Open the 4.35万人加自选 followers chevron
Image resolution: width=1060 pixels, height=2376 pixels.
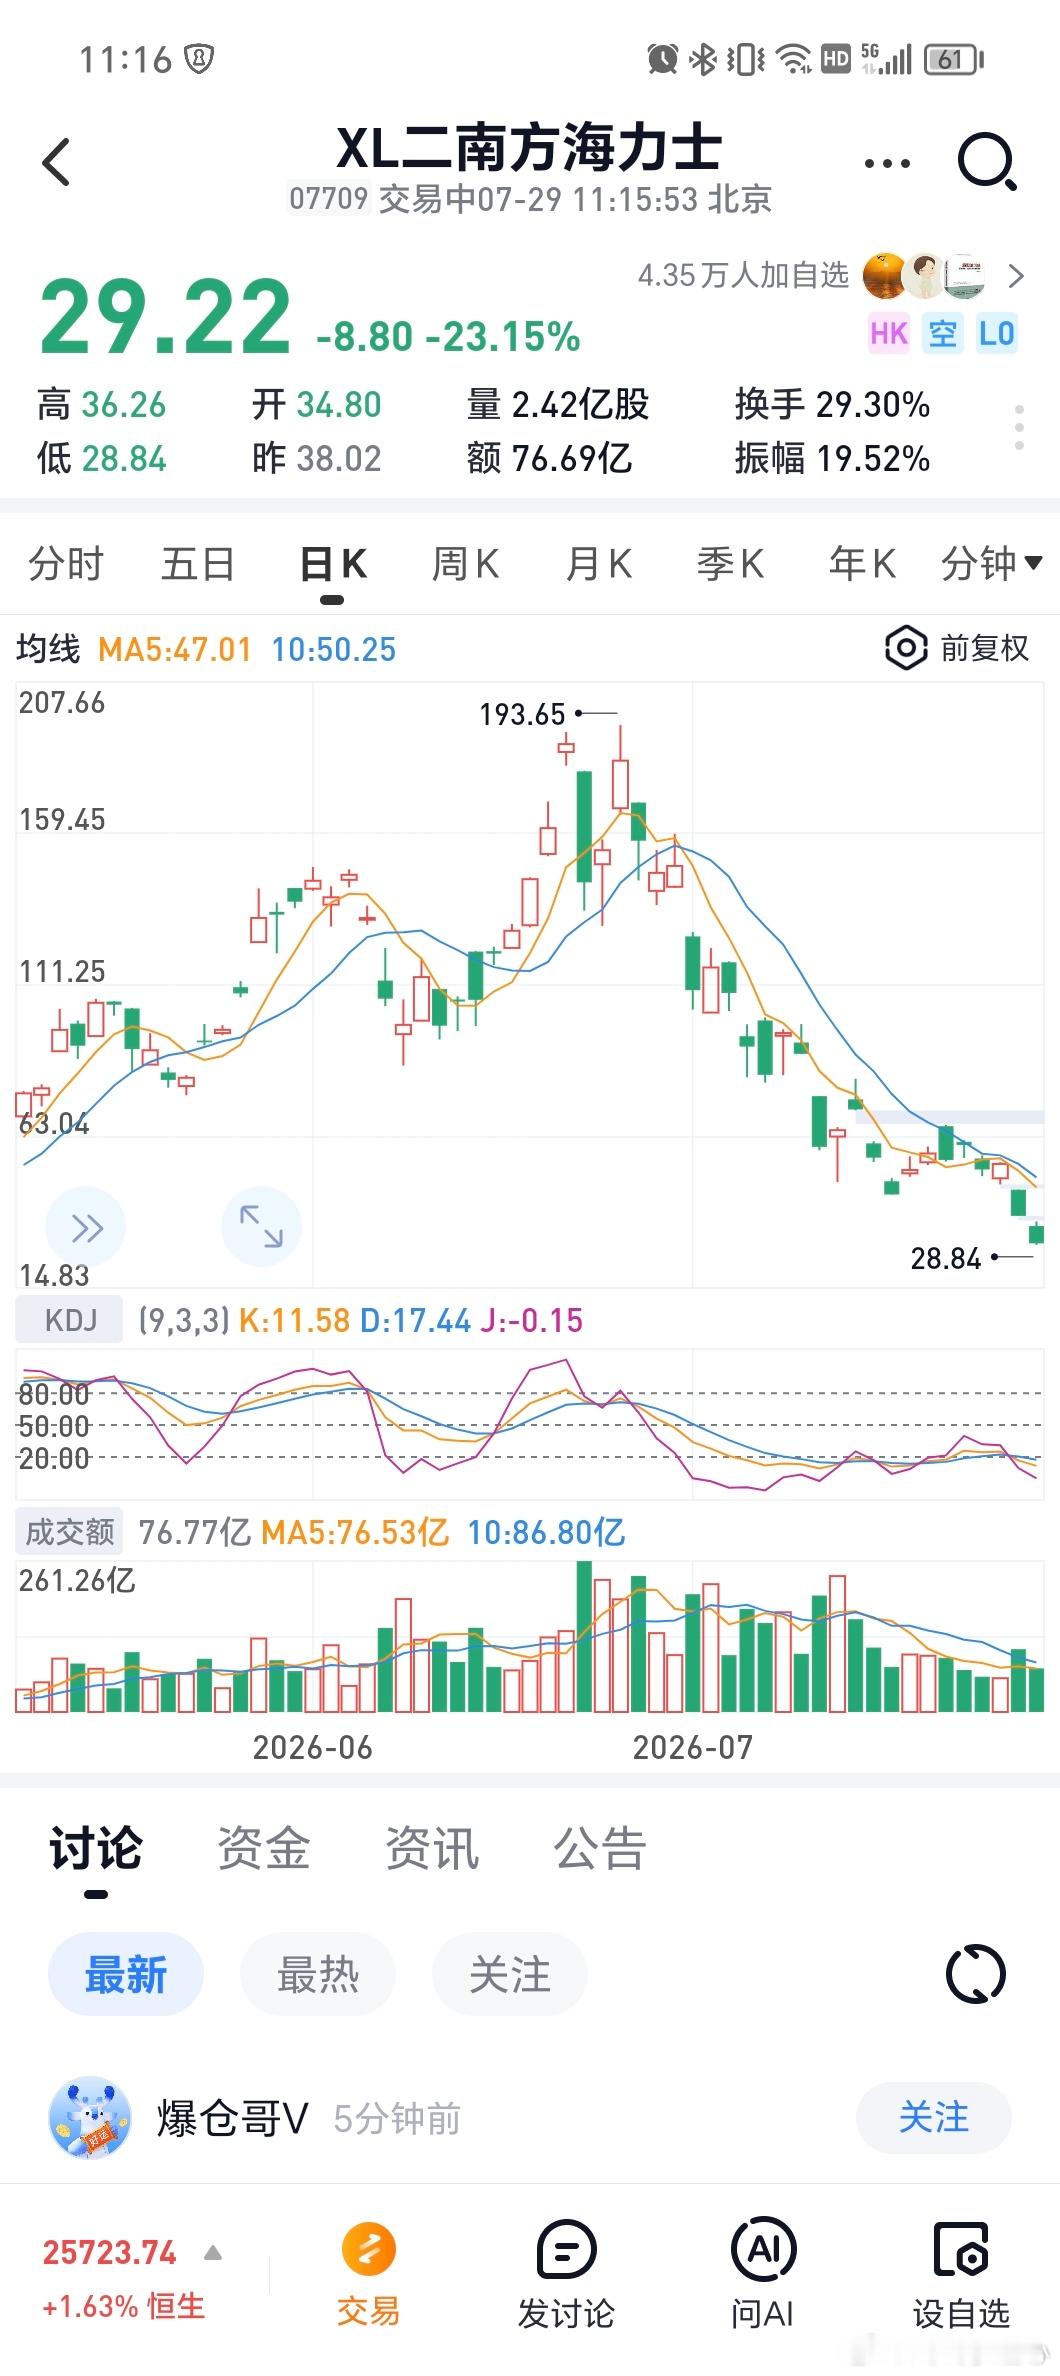coord(1016,276)
